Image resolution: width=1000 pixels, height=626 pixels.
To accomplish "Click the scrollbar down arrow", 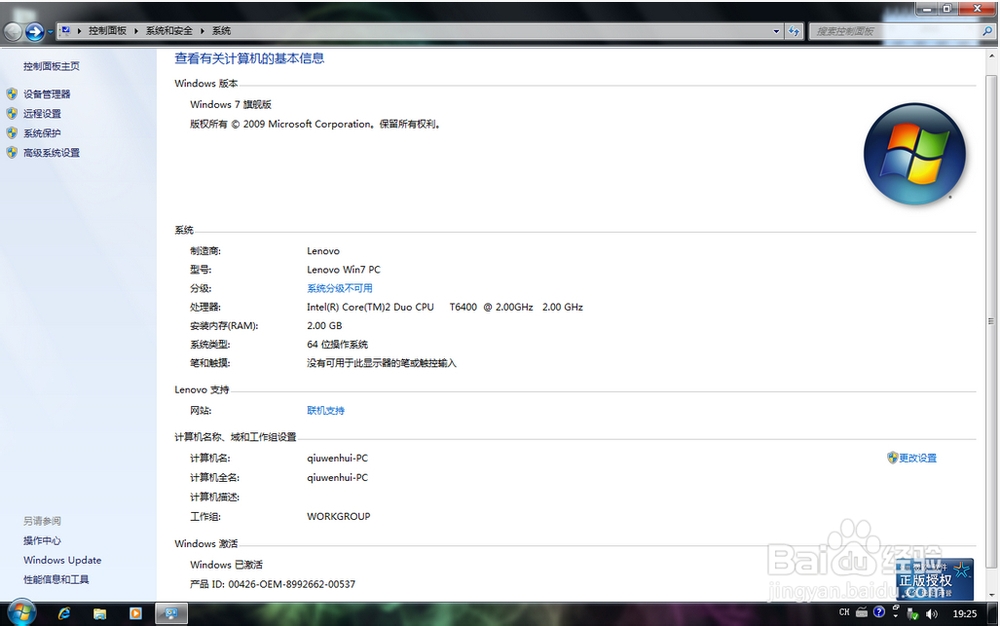I will click(991, 594).
